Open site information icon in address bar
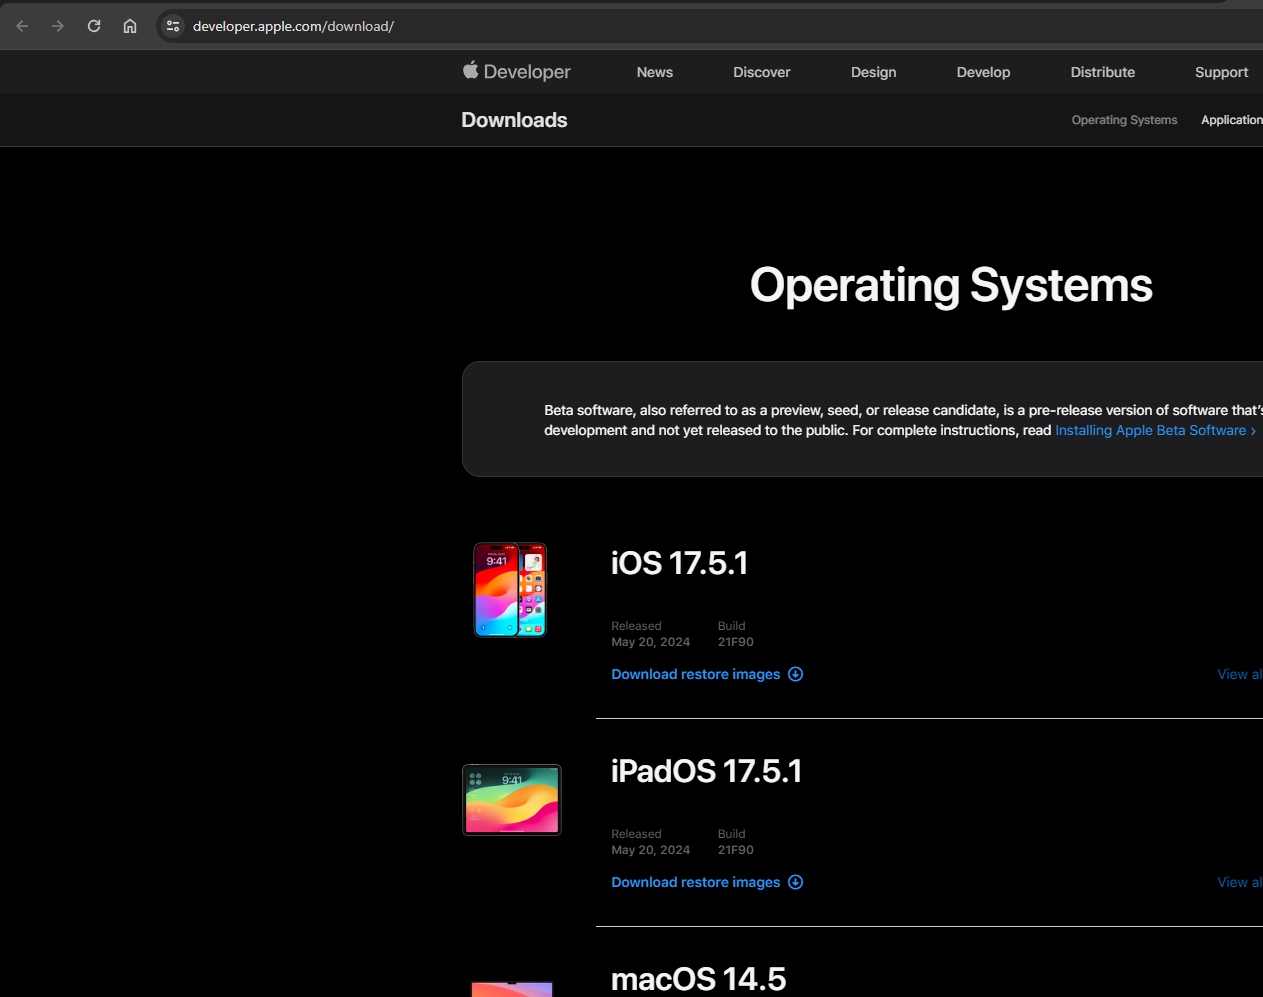Screen dimensions: 1263x997 [173, 26]
